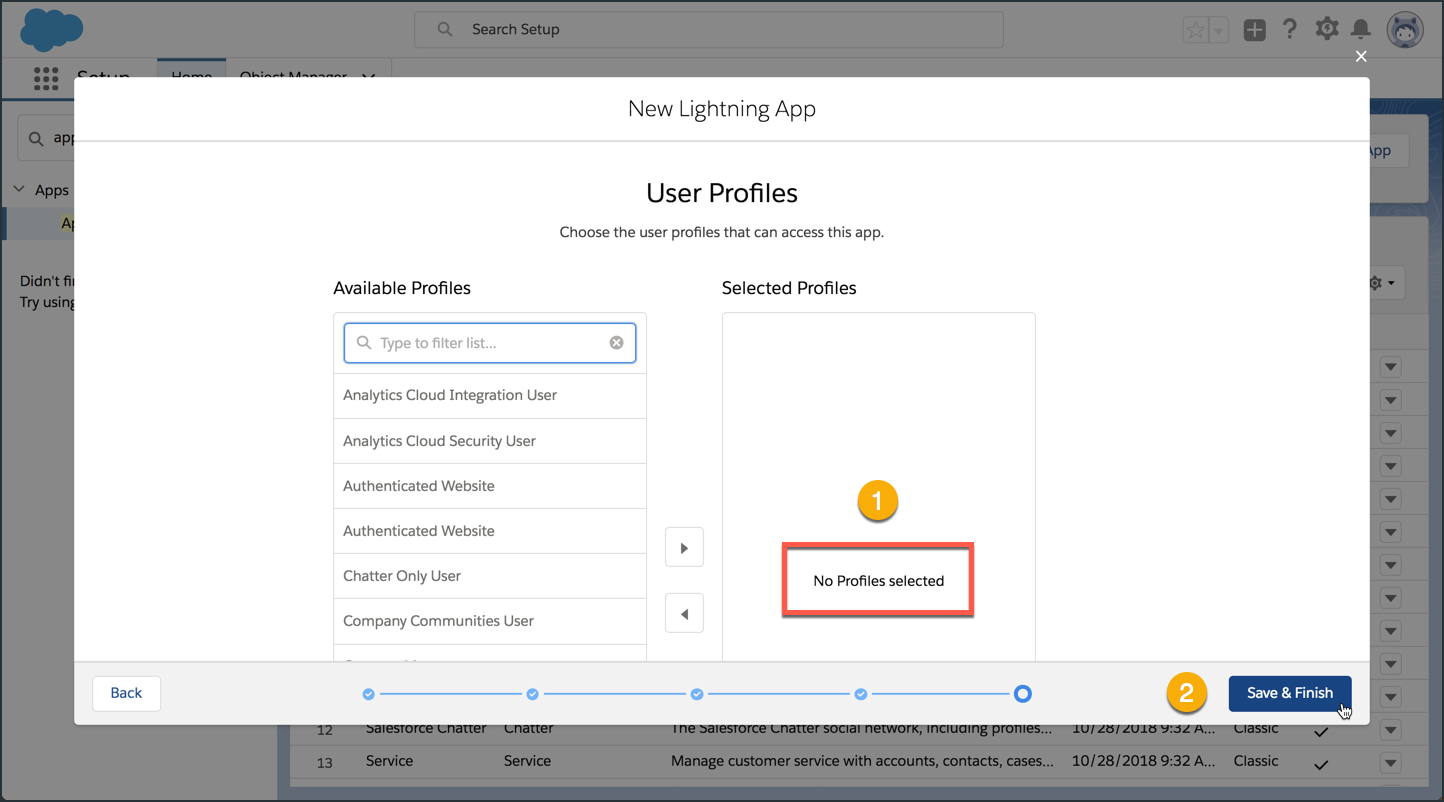Viewport: 1444px width, 802px height.
Task: Collapse the Apps tree section
Action: pyautogui.click(x=19, y=190)
